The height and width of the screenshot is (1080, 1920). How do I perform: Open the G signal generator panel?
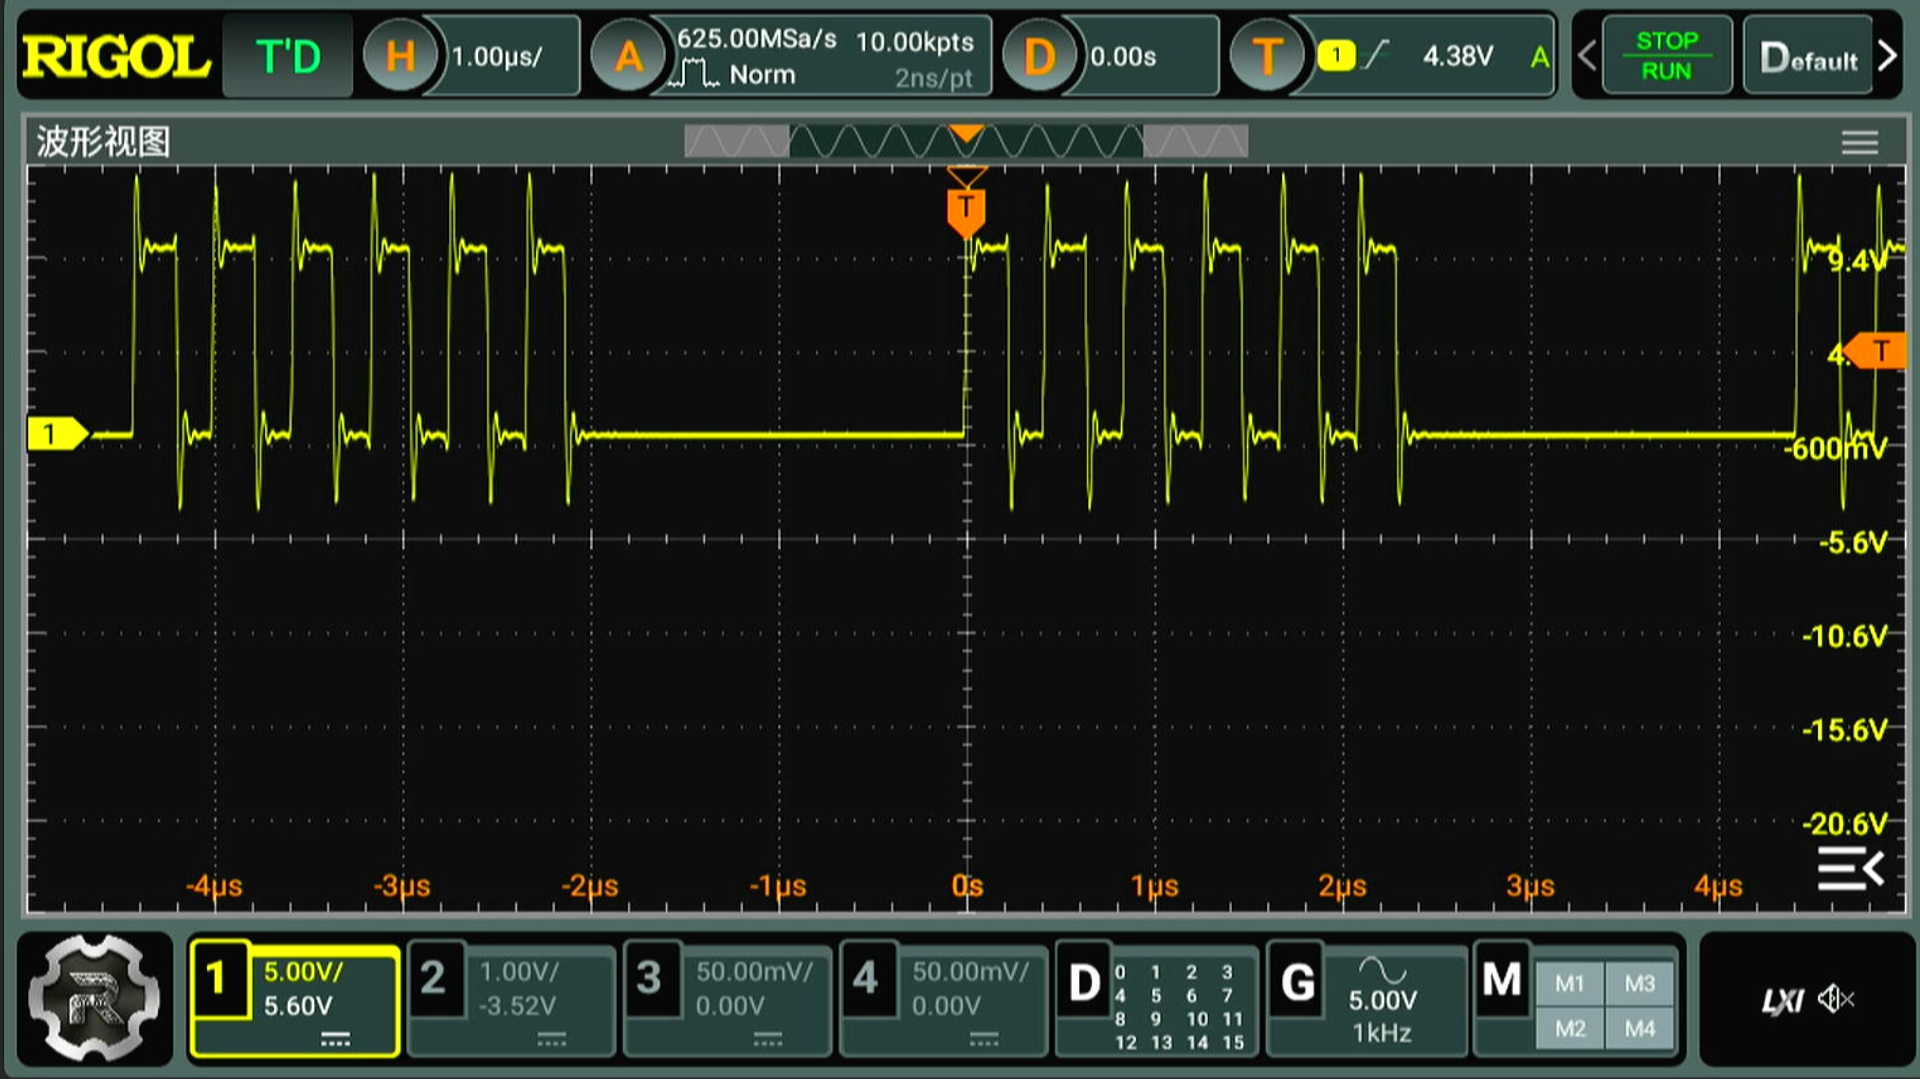coord(1366,999)
